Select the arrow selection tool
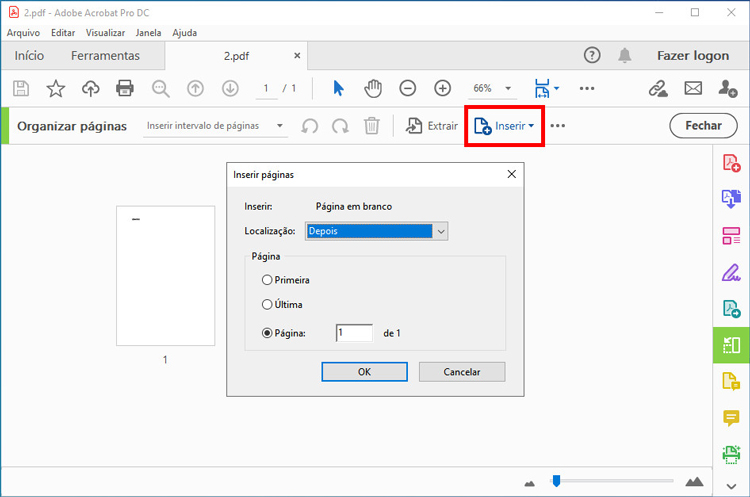This screenshot has height=497, width=750. (338, 88)
